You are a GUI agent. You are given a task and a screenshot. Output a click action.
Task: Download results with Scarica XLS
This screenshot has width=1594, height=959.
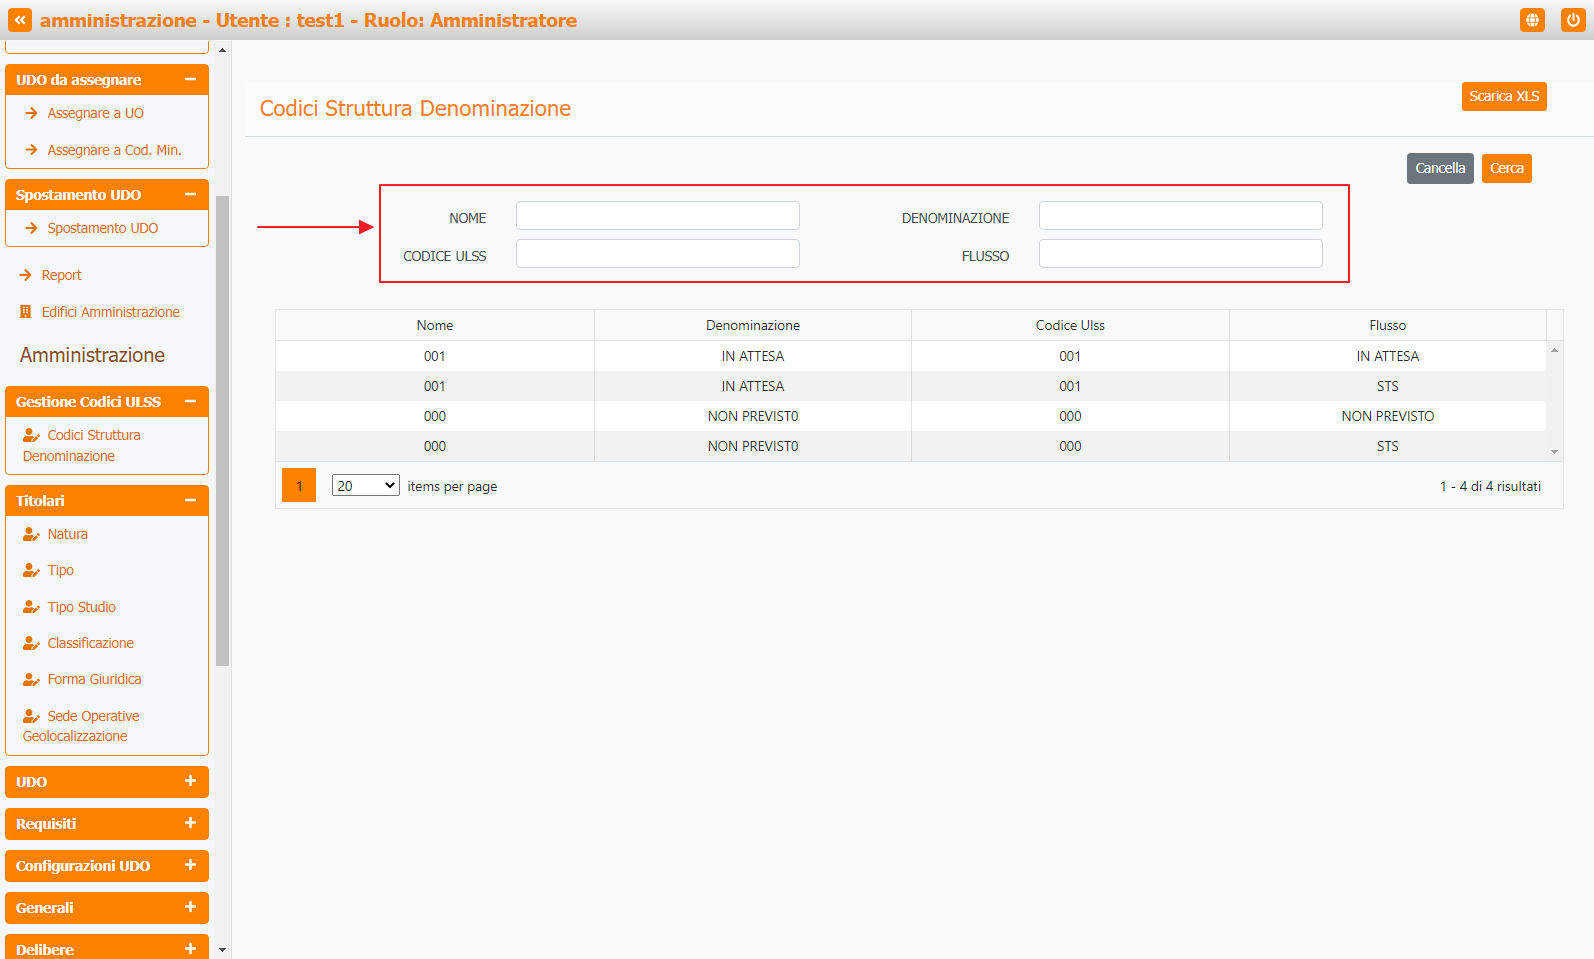[1503, 96]
